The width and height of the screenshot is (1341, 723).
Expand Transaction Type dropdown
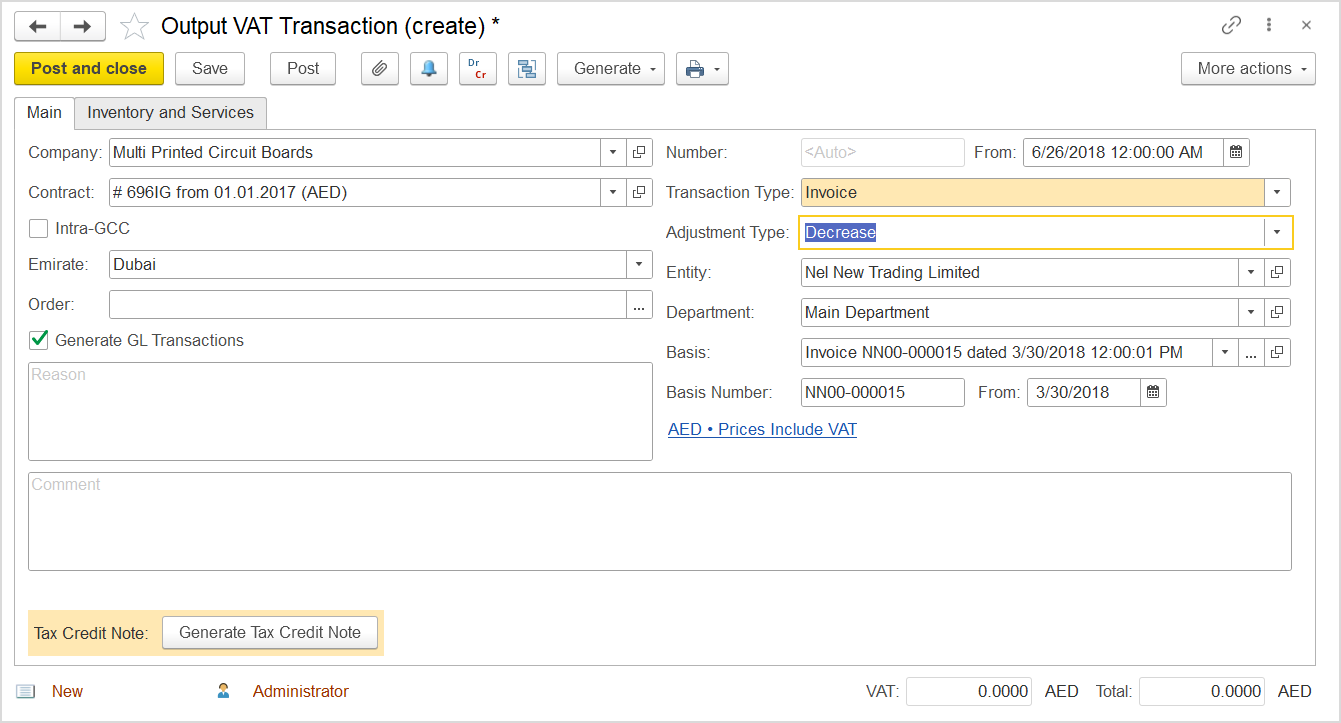coord(1277,193)
